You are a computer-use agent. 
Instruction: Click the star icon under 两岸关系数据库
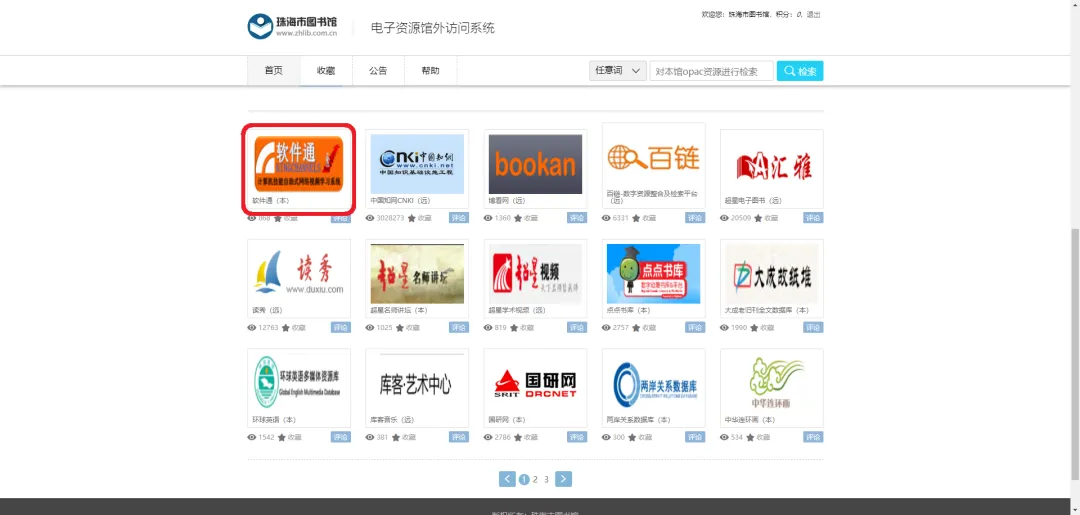click(632, 437)
